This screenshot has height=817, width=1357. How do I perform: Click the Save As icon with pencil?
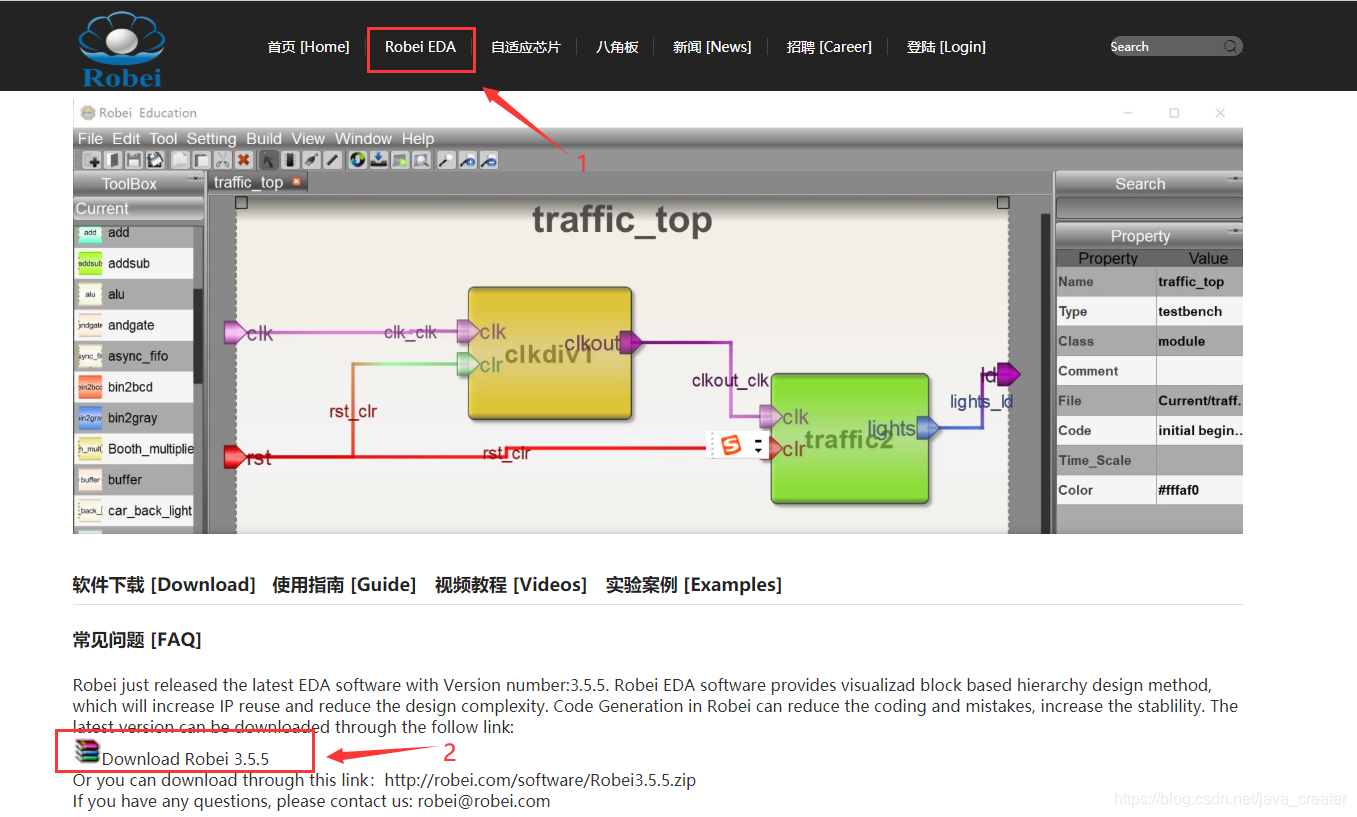tap(155, 160)
